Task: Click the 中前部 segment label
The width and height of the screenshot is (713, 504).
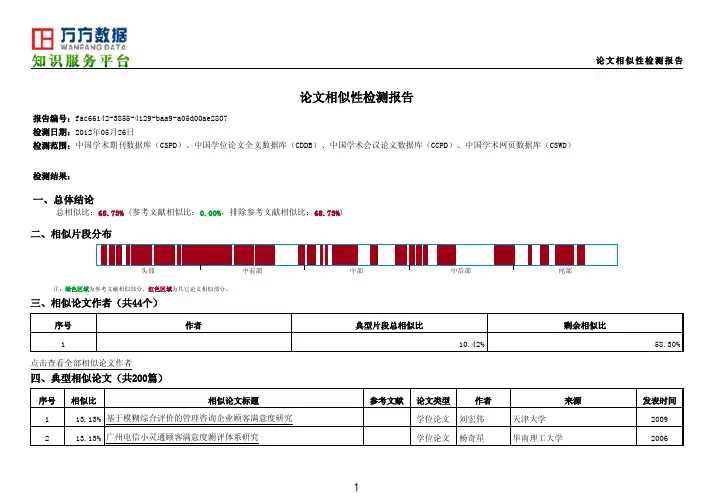Action: pos(253,270)
